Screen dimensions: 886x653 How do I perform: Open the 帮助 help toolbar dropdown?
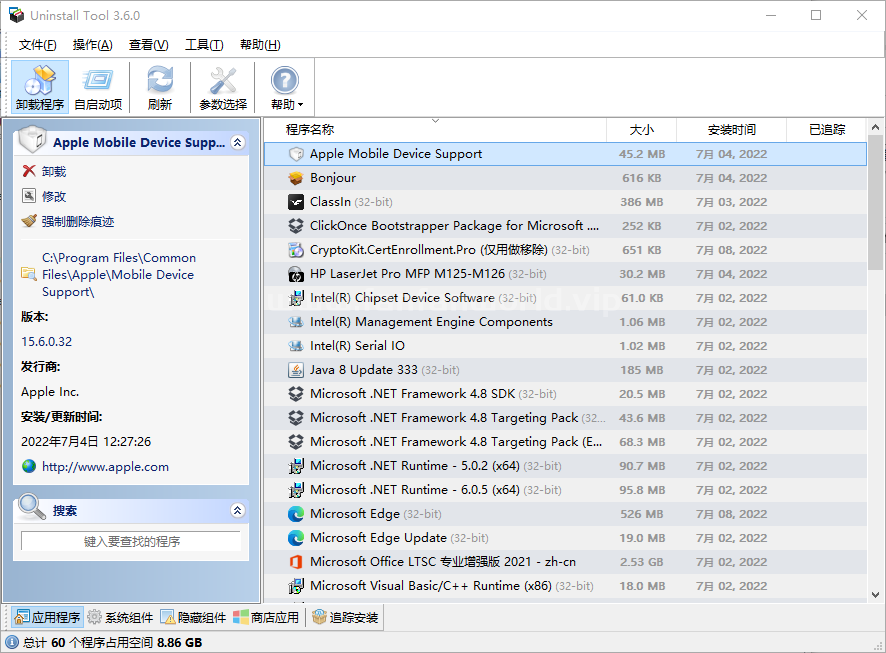tap(285, 88)
